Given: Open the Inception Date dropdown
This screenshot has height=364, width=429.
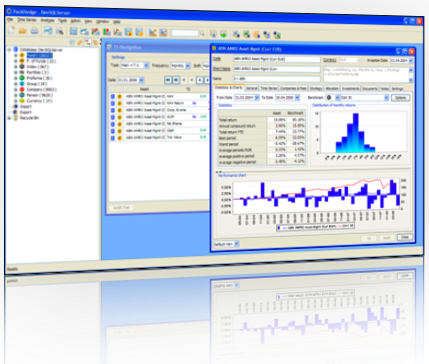Looking at the screenshot, I should click(x=411, y=60).
